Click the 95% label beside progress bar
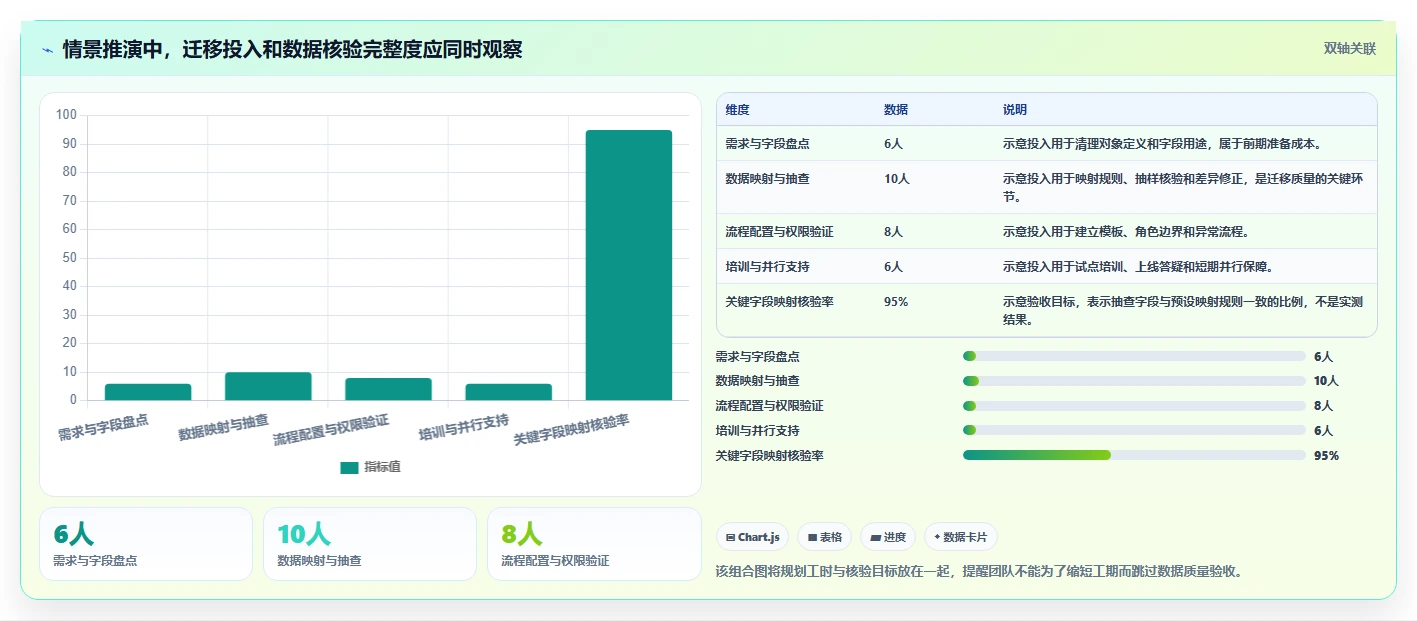 point(1326,456)
